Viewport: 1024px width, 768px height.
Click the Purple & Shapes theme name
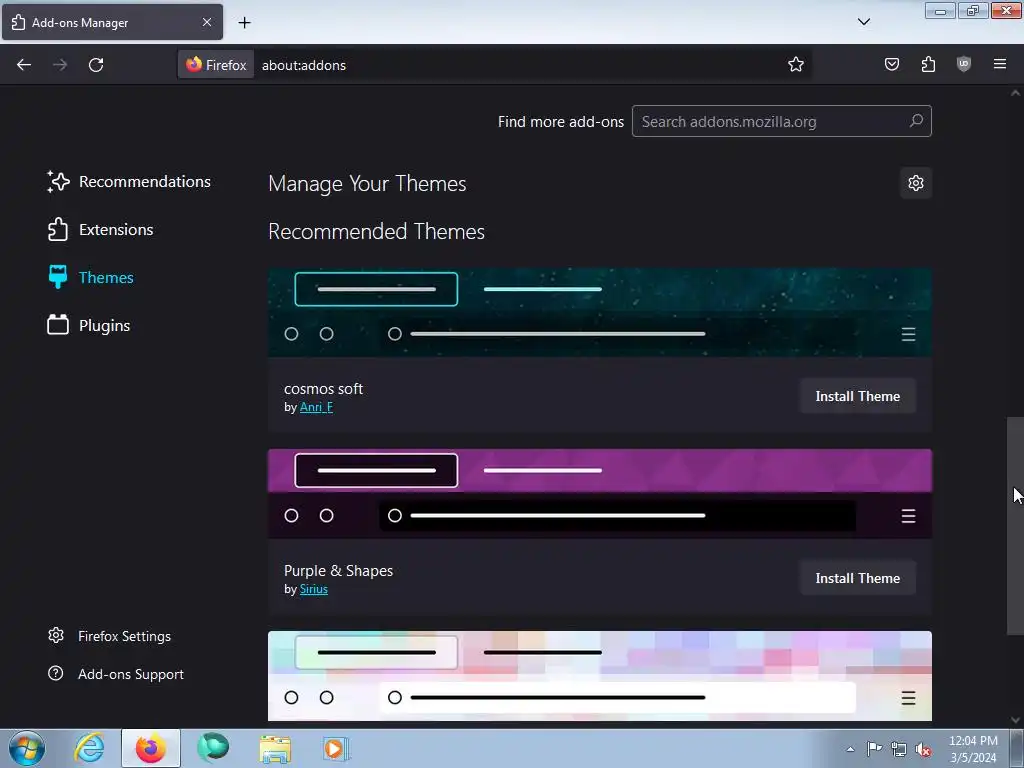338,571
